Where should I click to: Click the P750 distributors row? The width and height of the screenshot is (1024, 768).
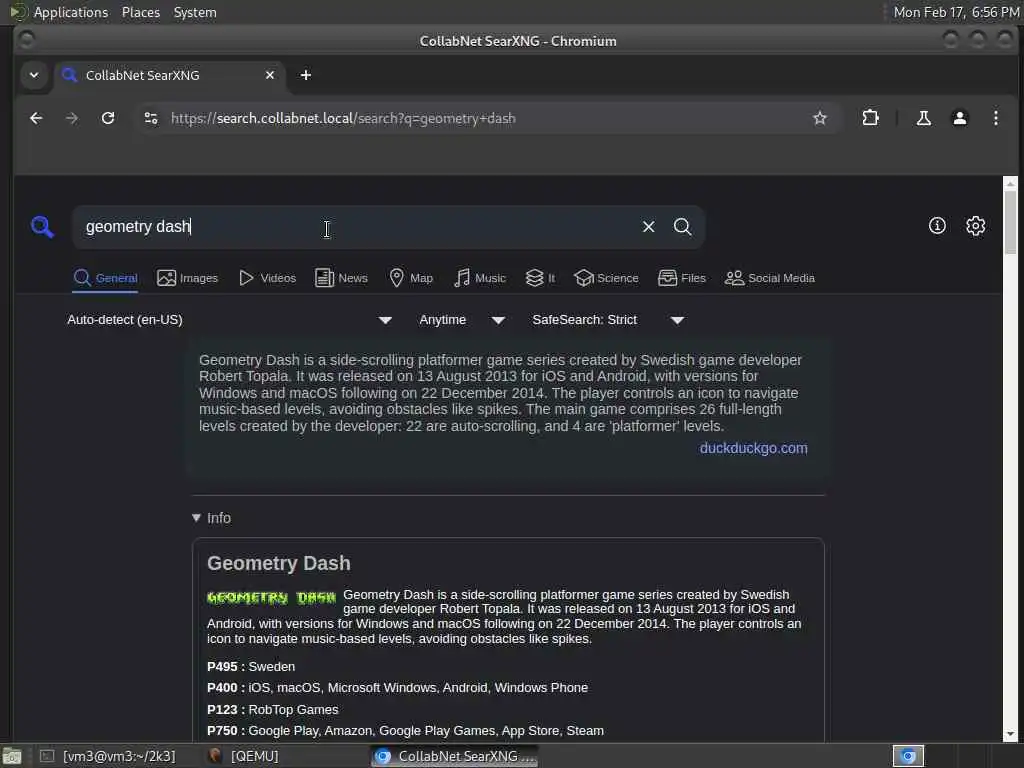(x=405, y=731)
